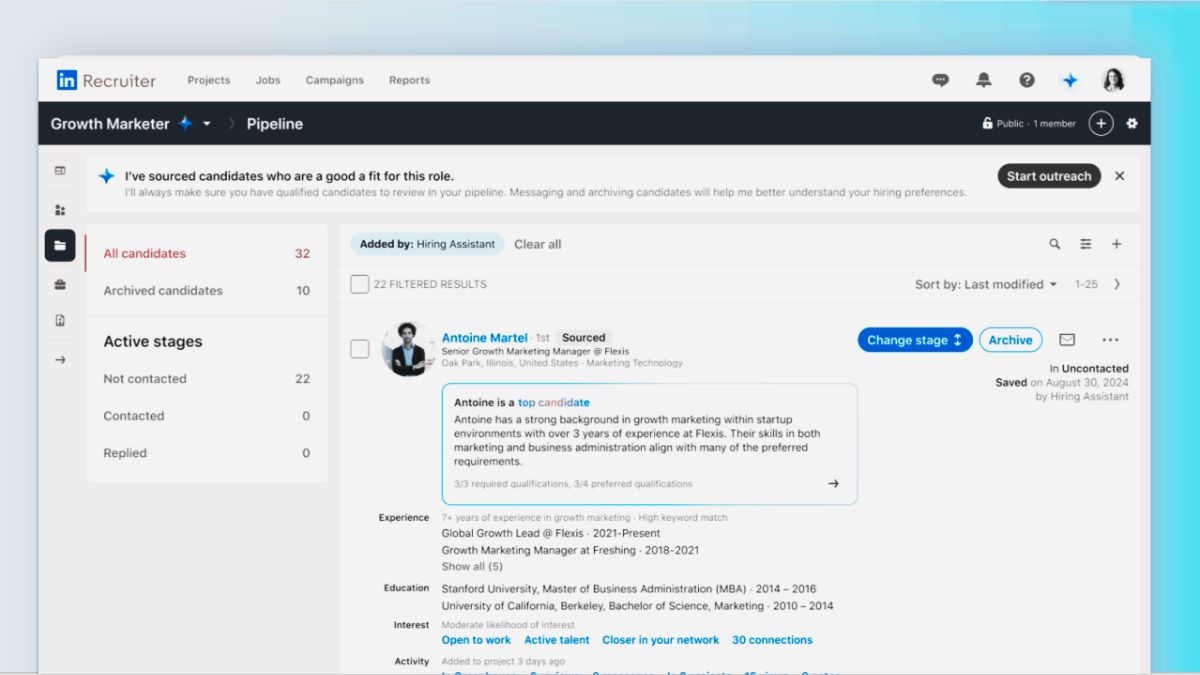Search candidates using the magnifier icon
The width and height of the screenshot is (1200, 675).
pyautogui.click(x=1055, y=244)
